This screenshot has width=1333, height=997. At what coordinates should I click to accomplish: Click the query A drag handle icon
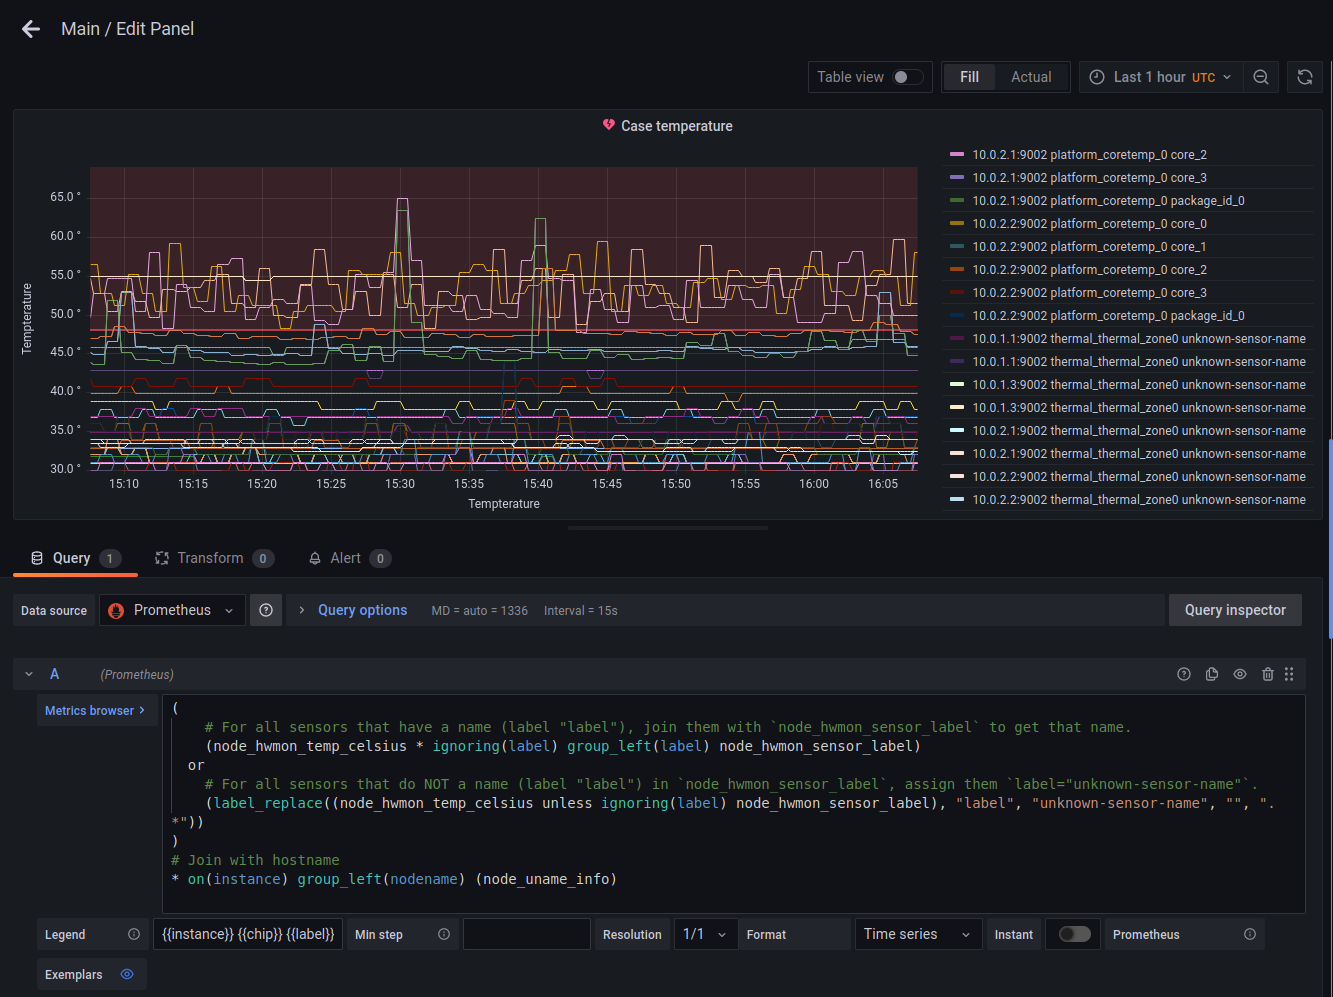click(x=1289, y=674)
